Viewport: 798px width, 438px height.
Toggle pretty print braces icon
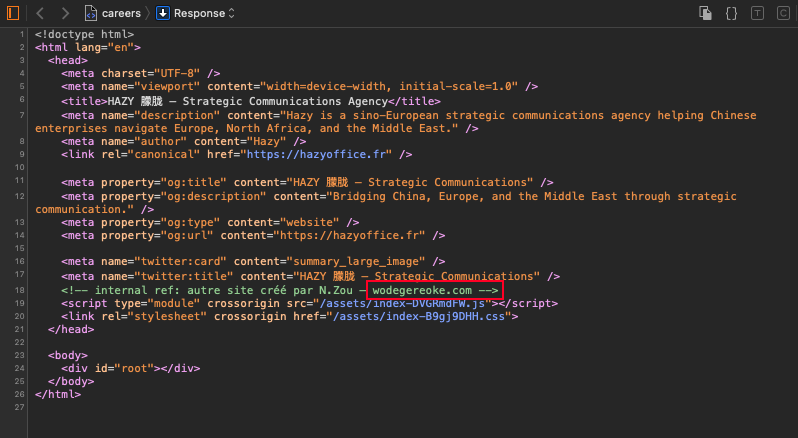(731, 13)
